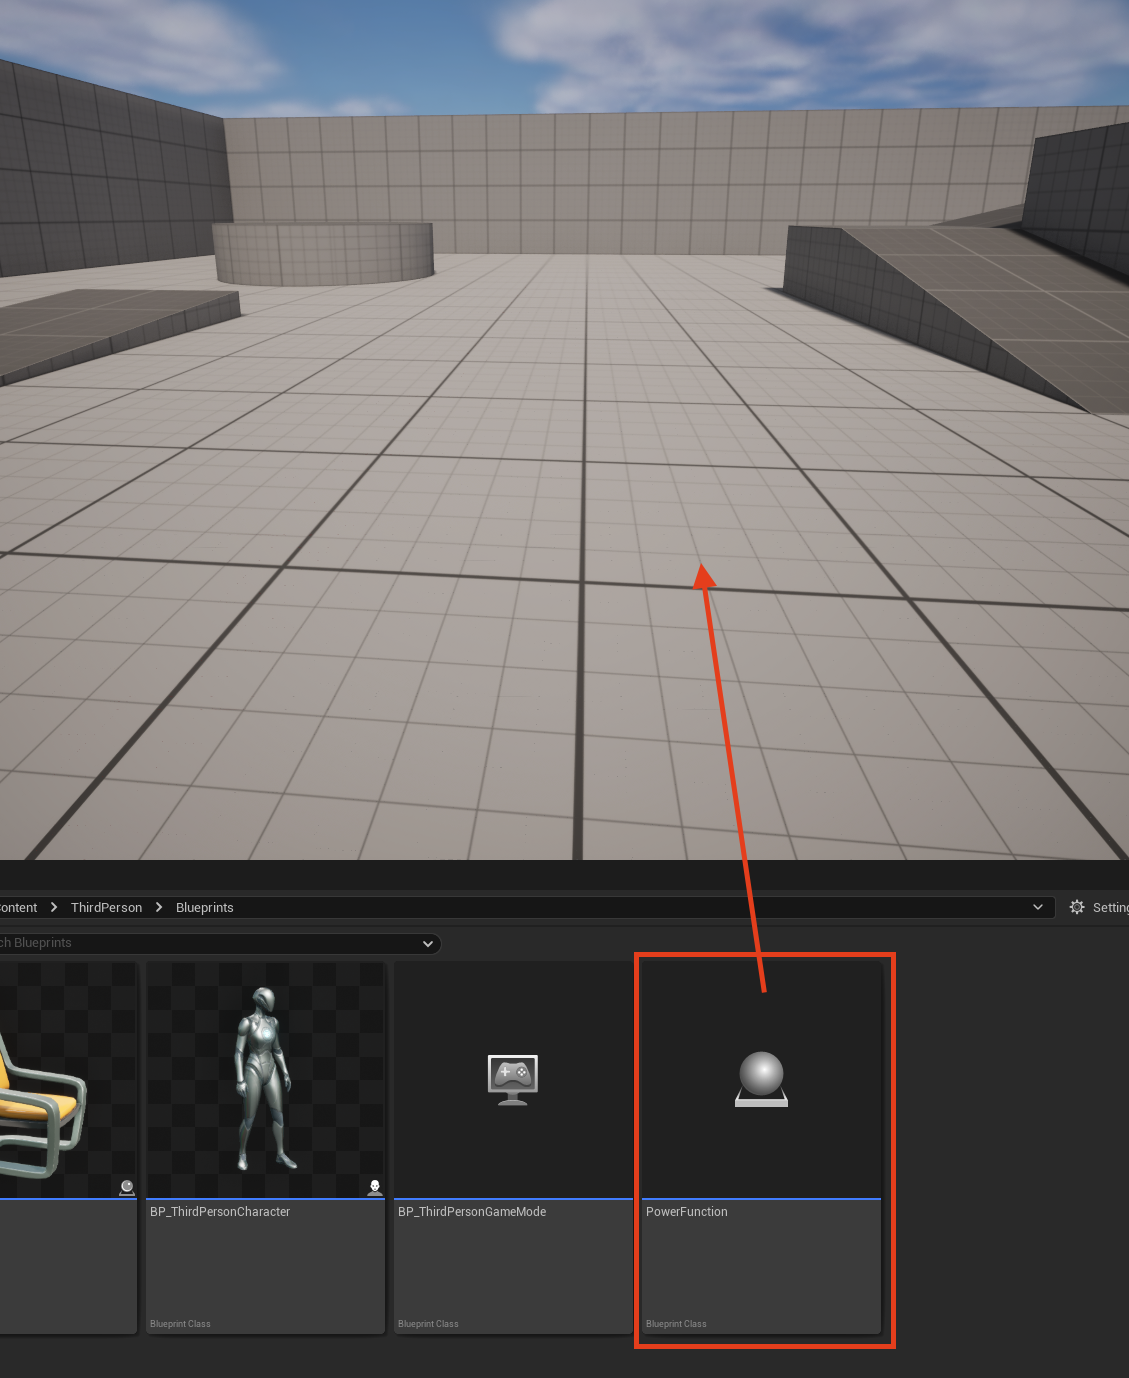1129x1378 pixels.
Task: Click the PowerFunction name label
Action: pyautogui.click(x=687, y=1211)
